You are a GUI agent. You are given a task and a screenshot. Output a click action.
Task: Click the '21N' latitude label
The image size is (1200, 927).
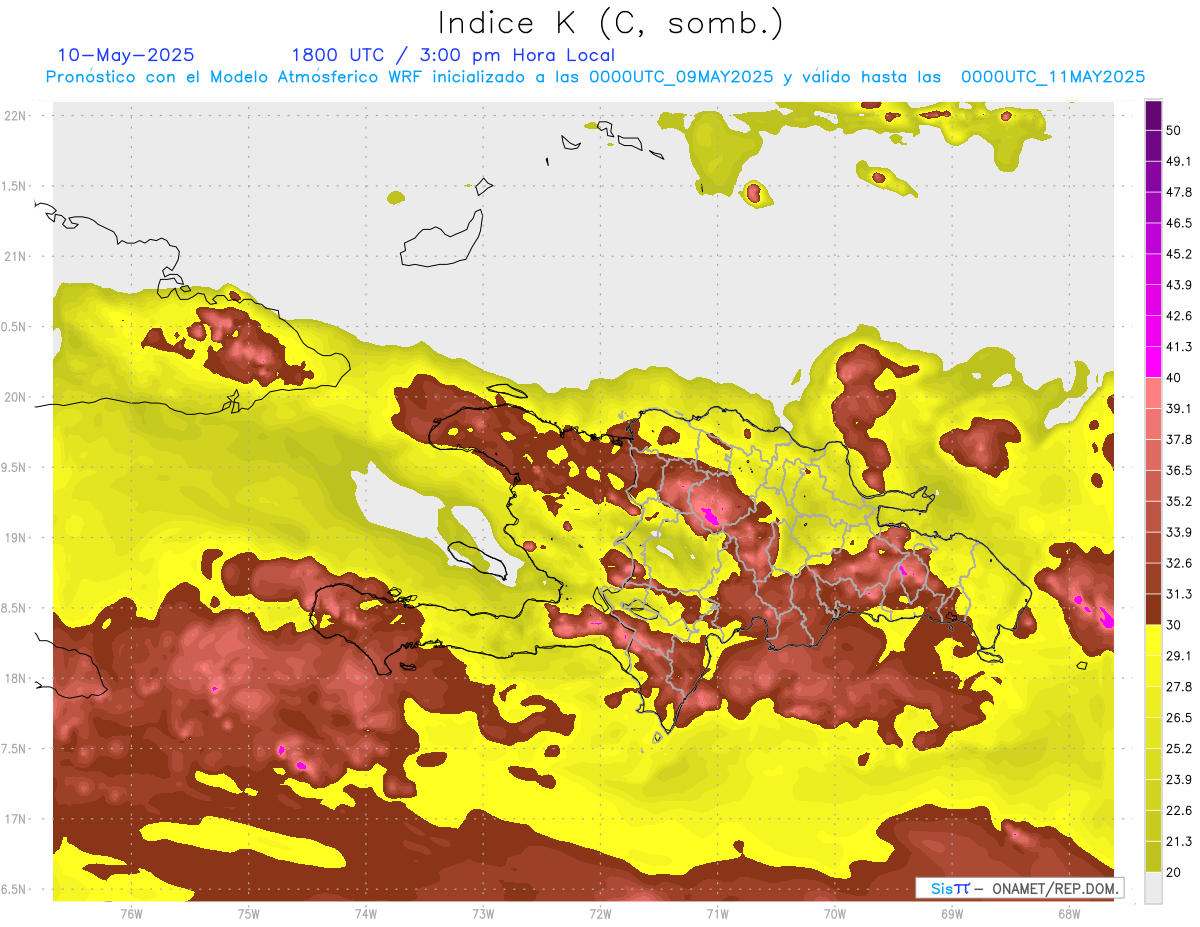(17, 256)
